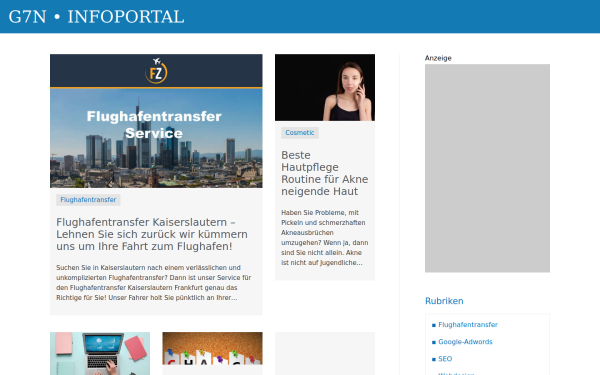Click the bullet icon beside Flughafentransfer in Rubriken

[x=434, y=325]
